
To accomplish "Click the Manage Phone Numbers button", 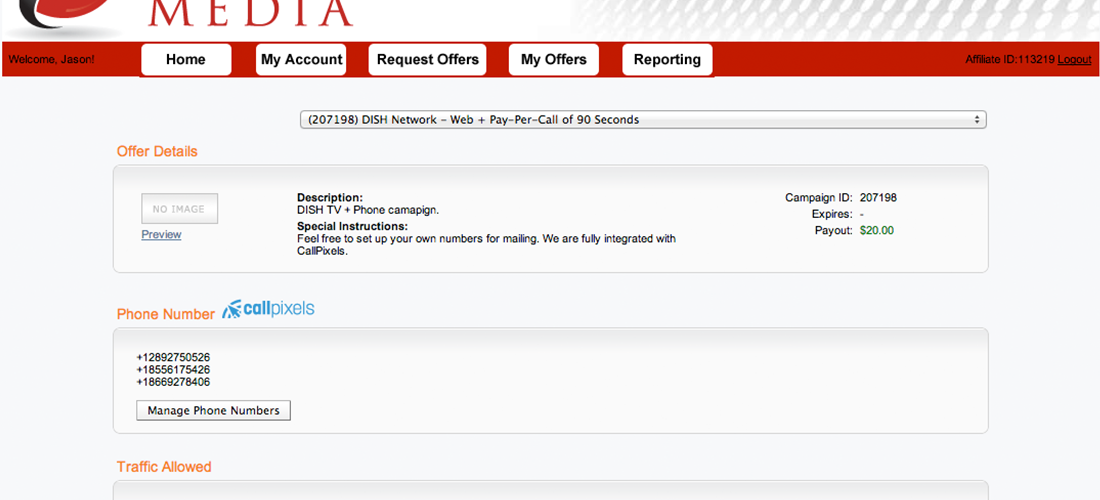I will point(213,410).
